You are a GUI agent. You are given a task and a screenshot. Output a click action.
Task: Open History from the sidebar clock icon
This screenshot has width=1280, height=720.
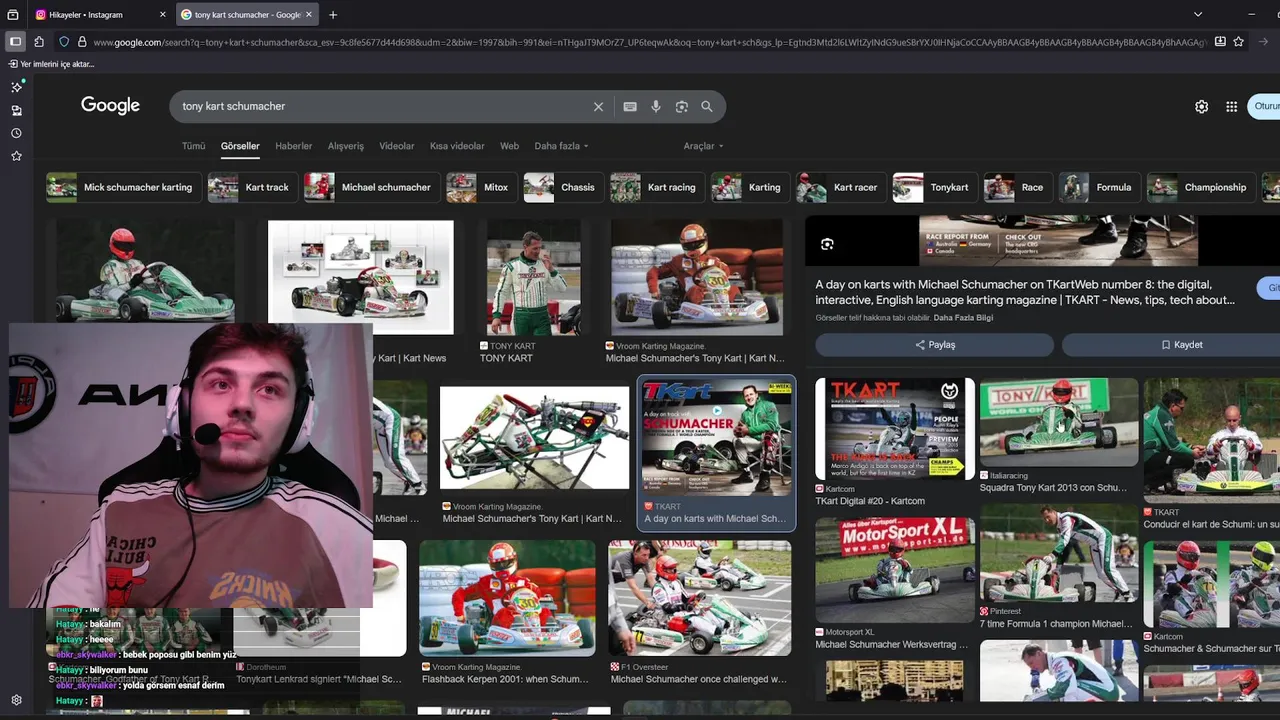16,133
